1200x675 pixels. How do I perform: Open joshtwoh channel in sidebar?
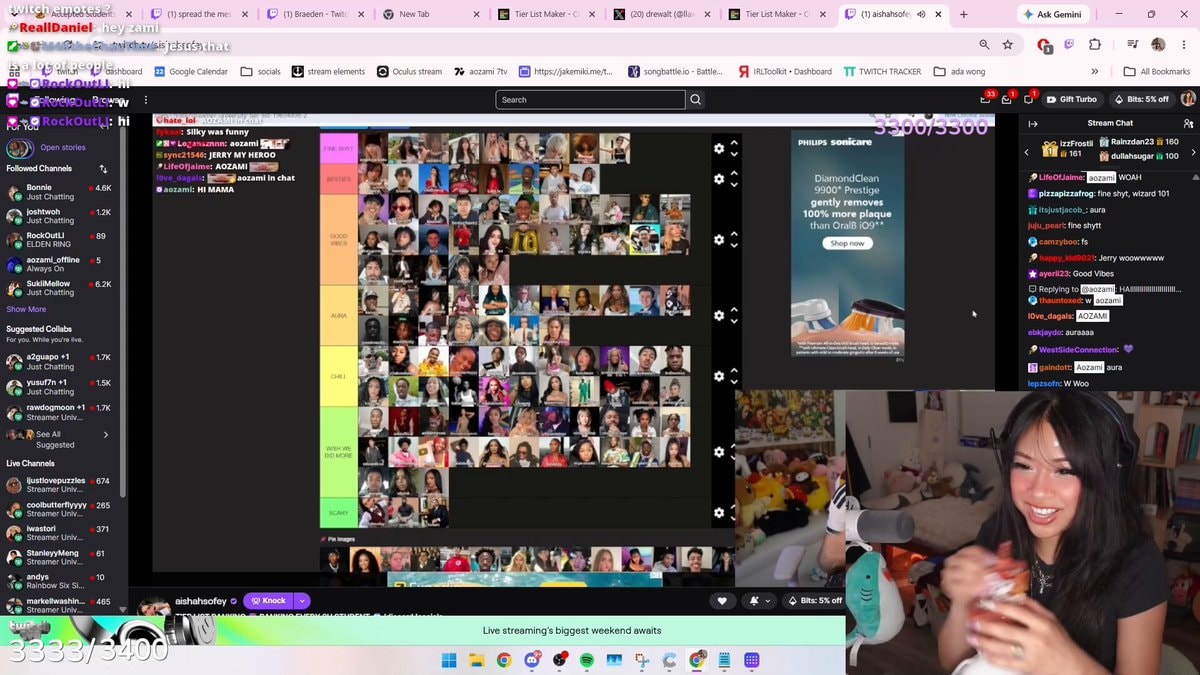pyautogui.click(x=60, y=217)
